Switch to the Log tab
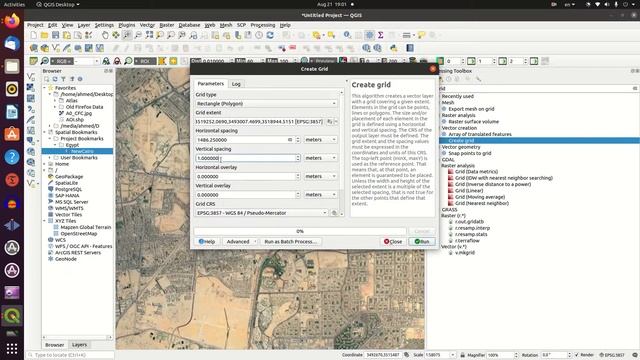 [236, 84]
